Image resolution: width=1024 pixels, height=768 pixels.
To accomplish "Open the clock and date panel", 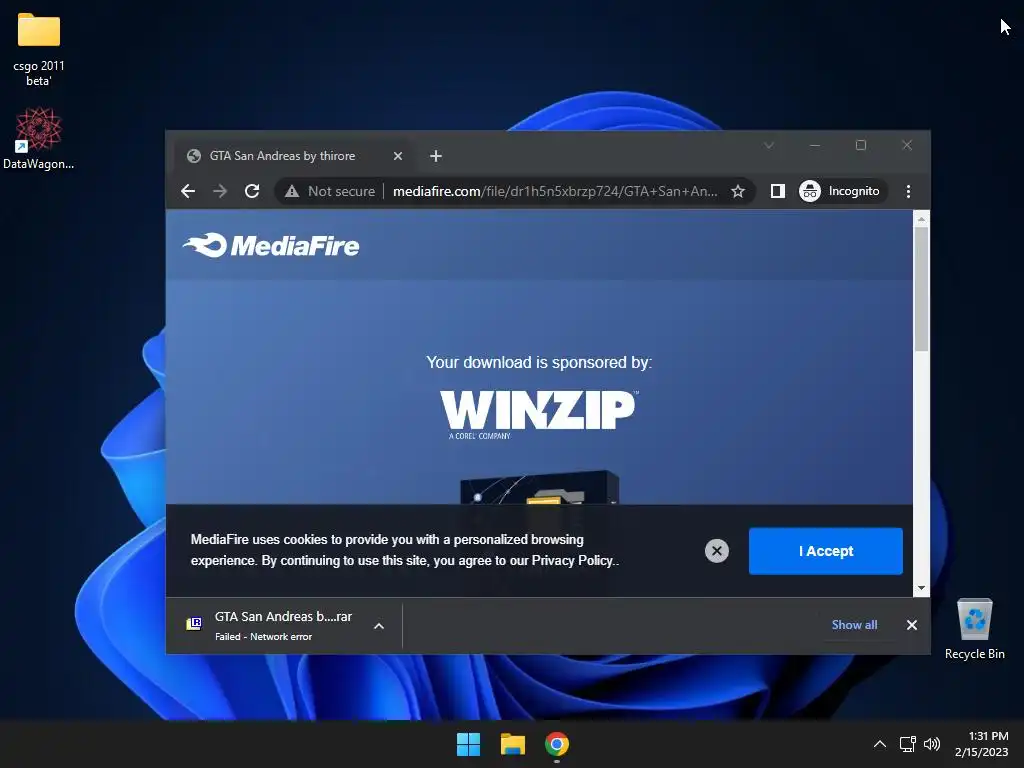I will [981, 744].
